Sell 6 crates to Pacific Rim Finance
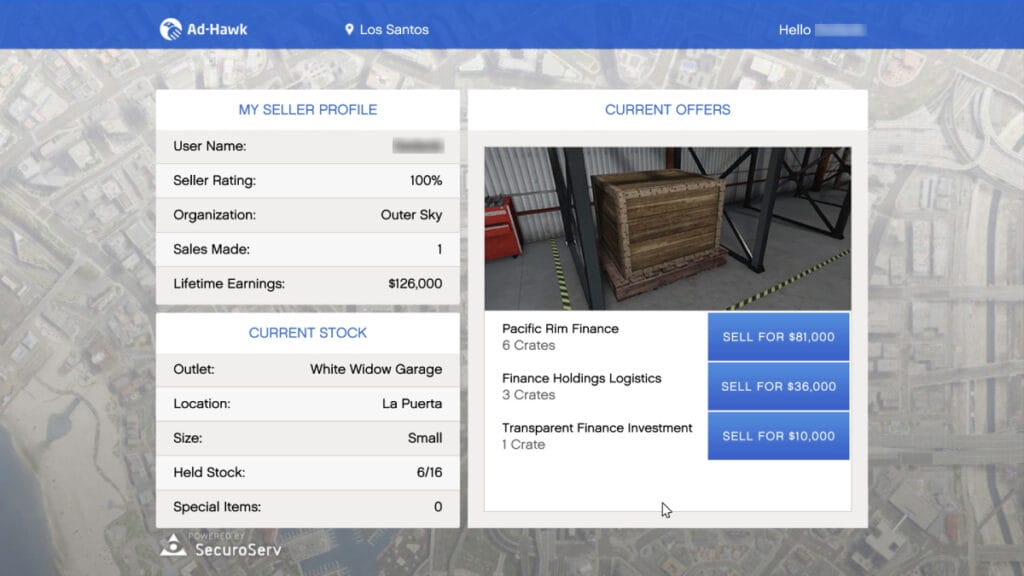The image size is (1024, 576). [x=778, y=337]
